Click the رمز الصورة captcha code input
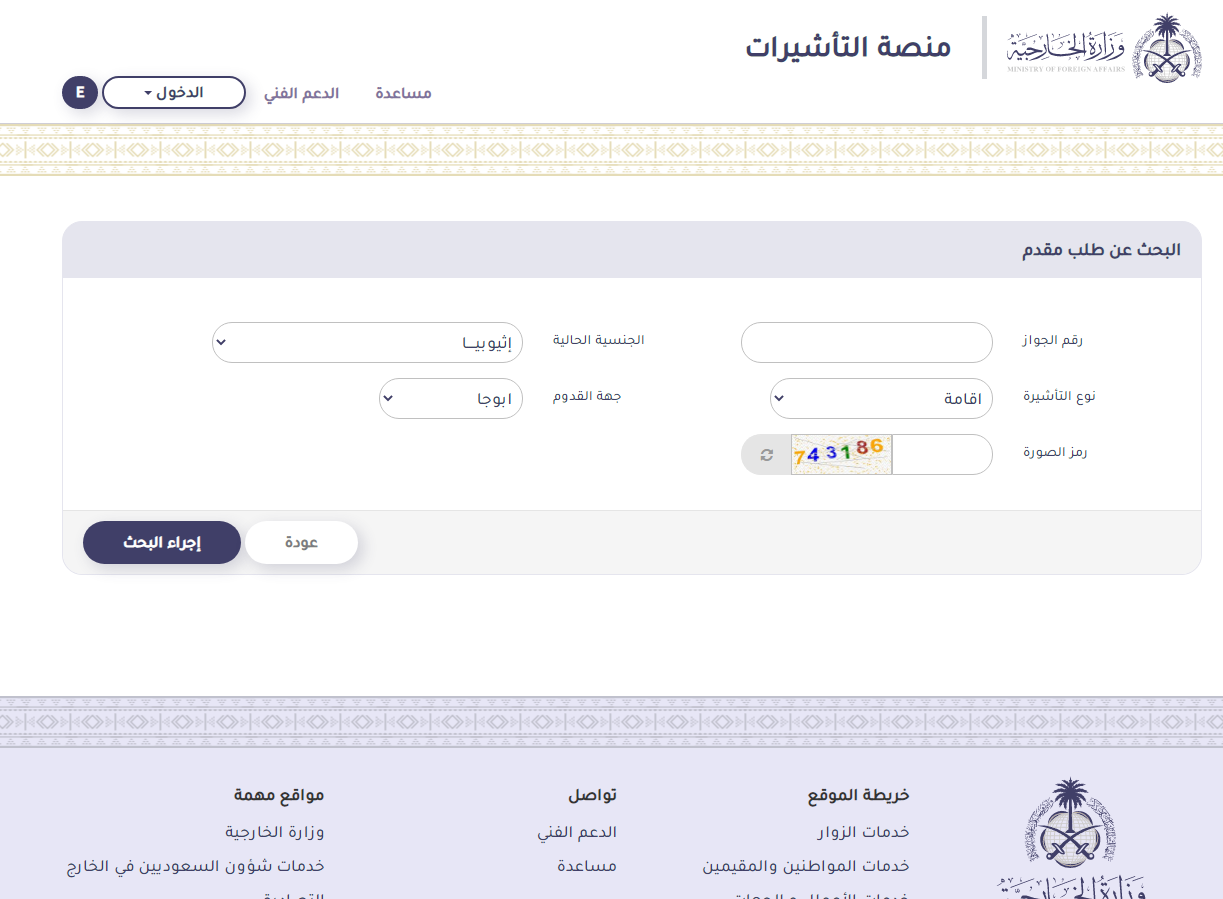Viewport: 1223px width, 899px height. pos(941,455)
